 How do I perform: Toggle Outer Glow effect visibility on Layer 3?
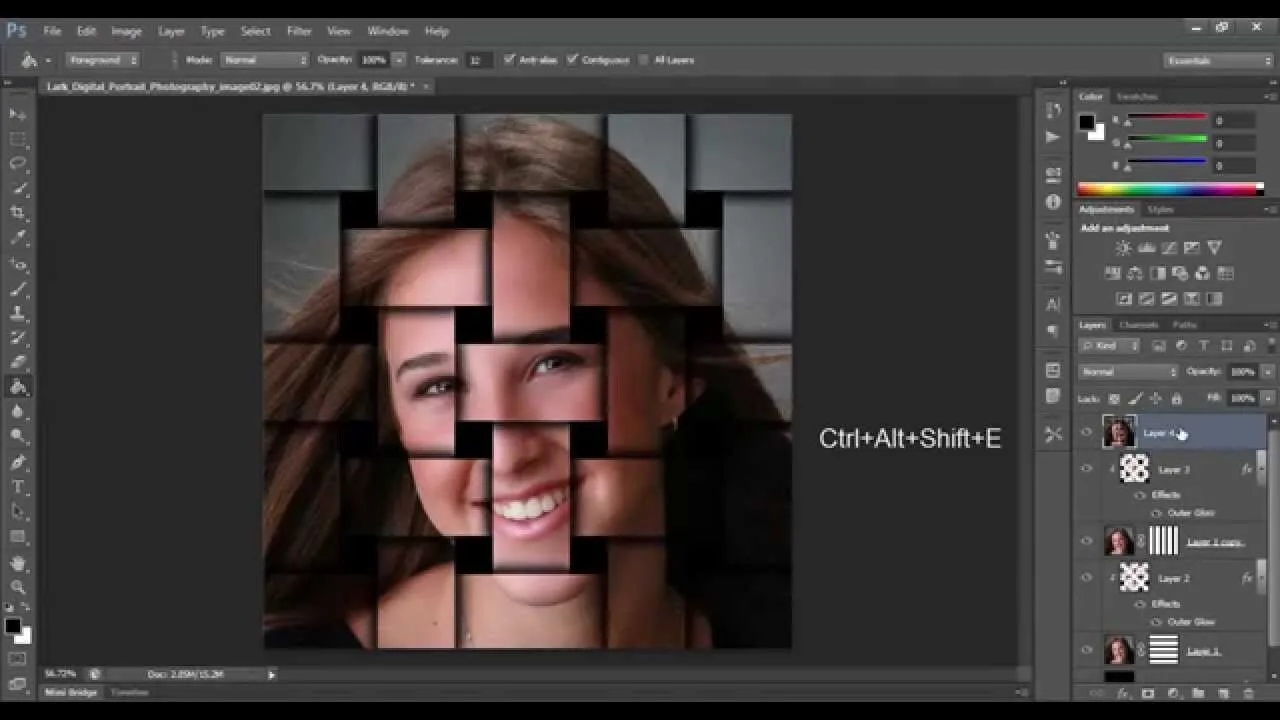pos(1157,513)
